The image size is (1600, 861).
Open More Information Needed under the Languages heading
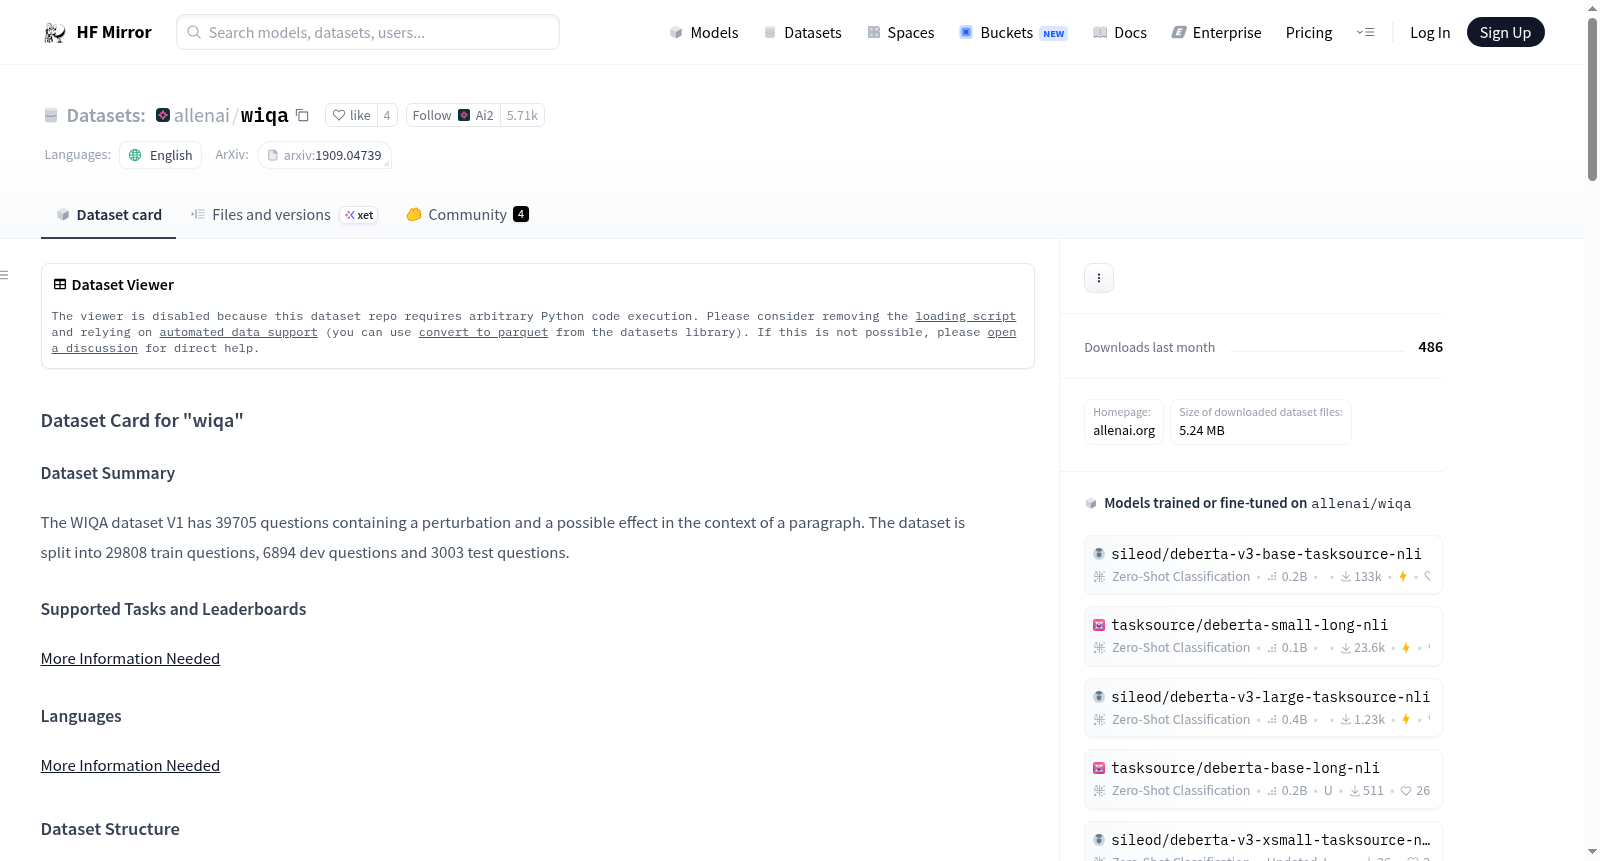(x=130, y=765)
